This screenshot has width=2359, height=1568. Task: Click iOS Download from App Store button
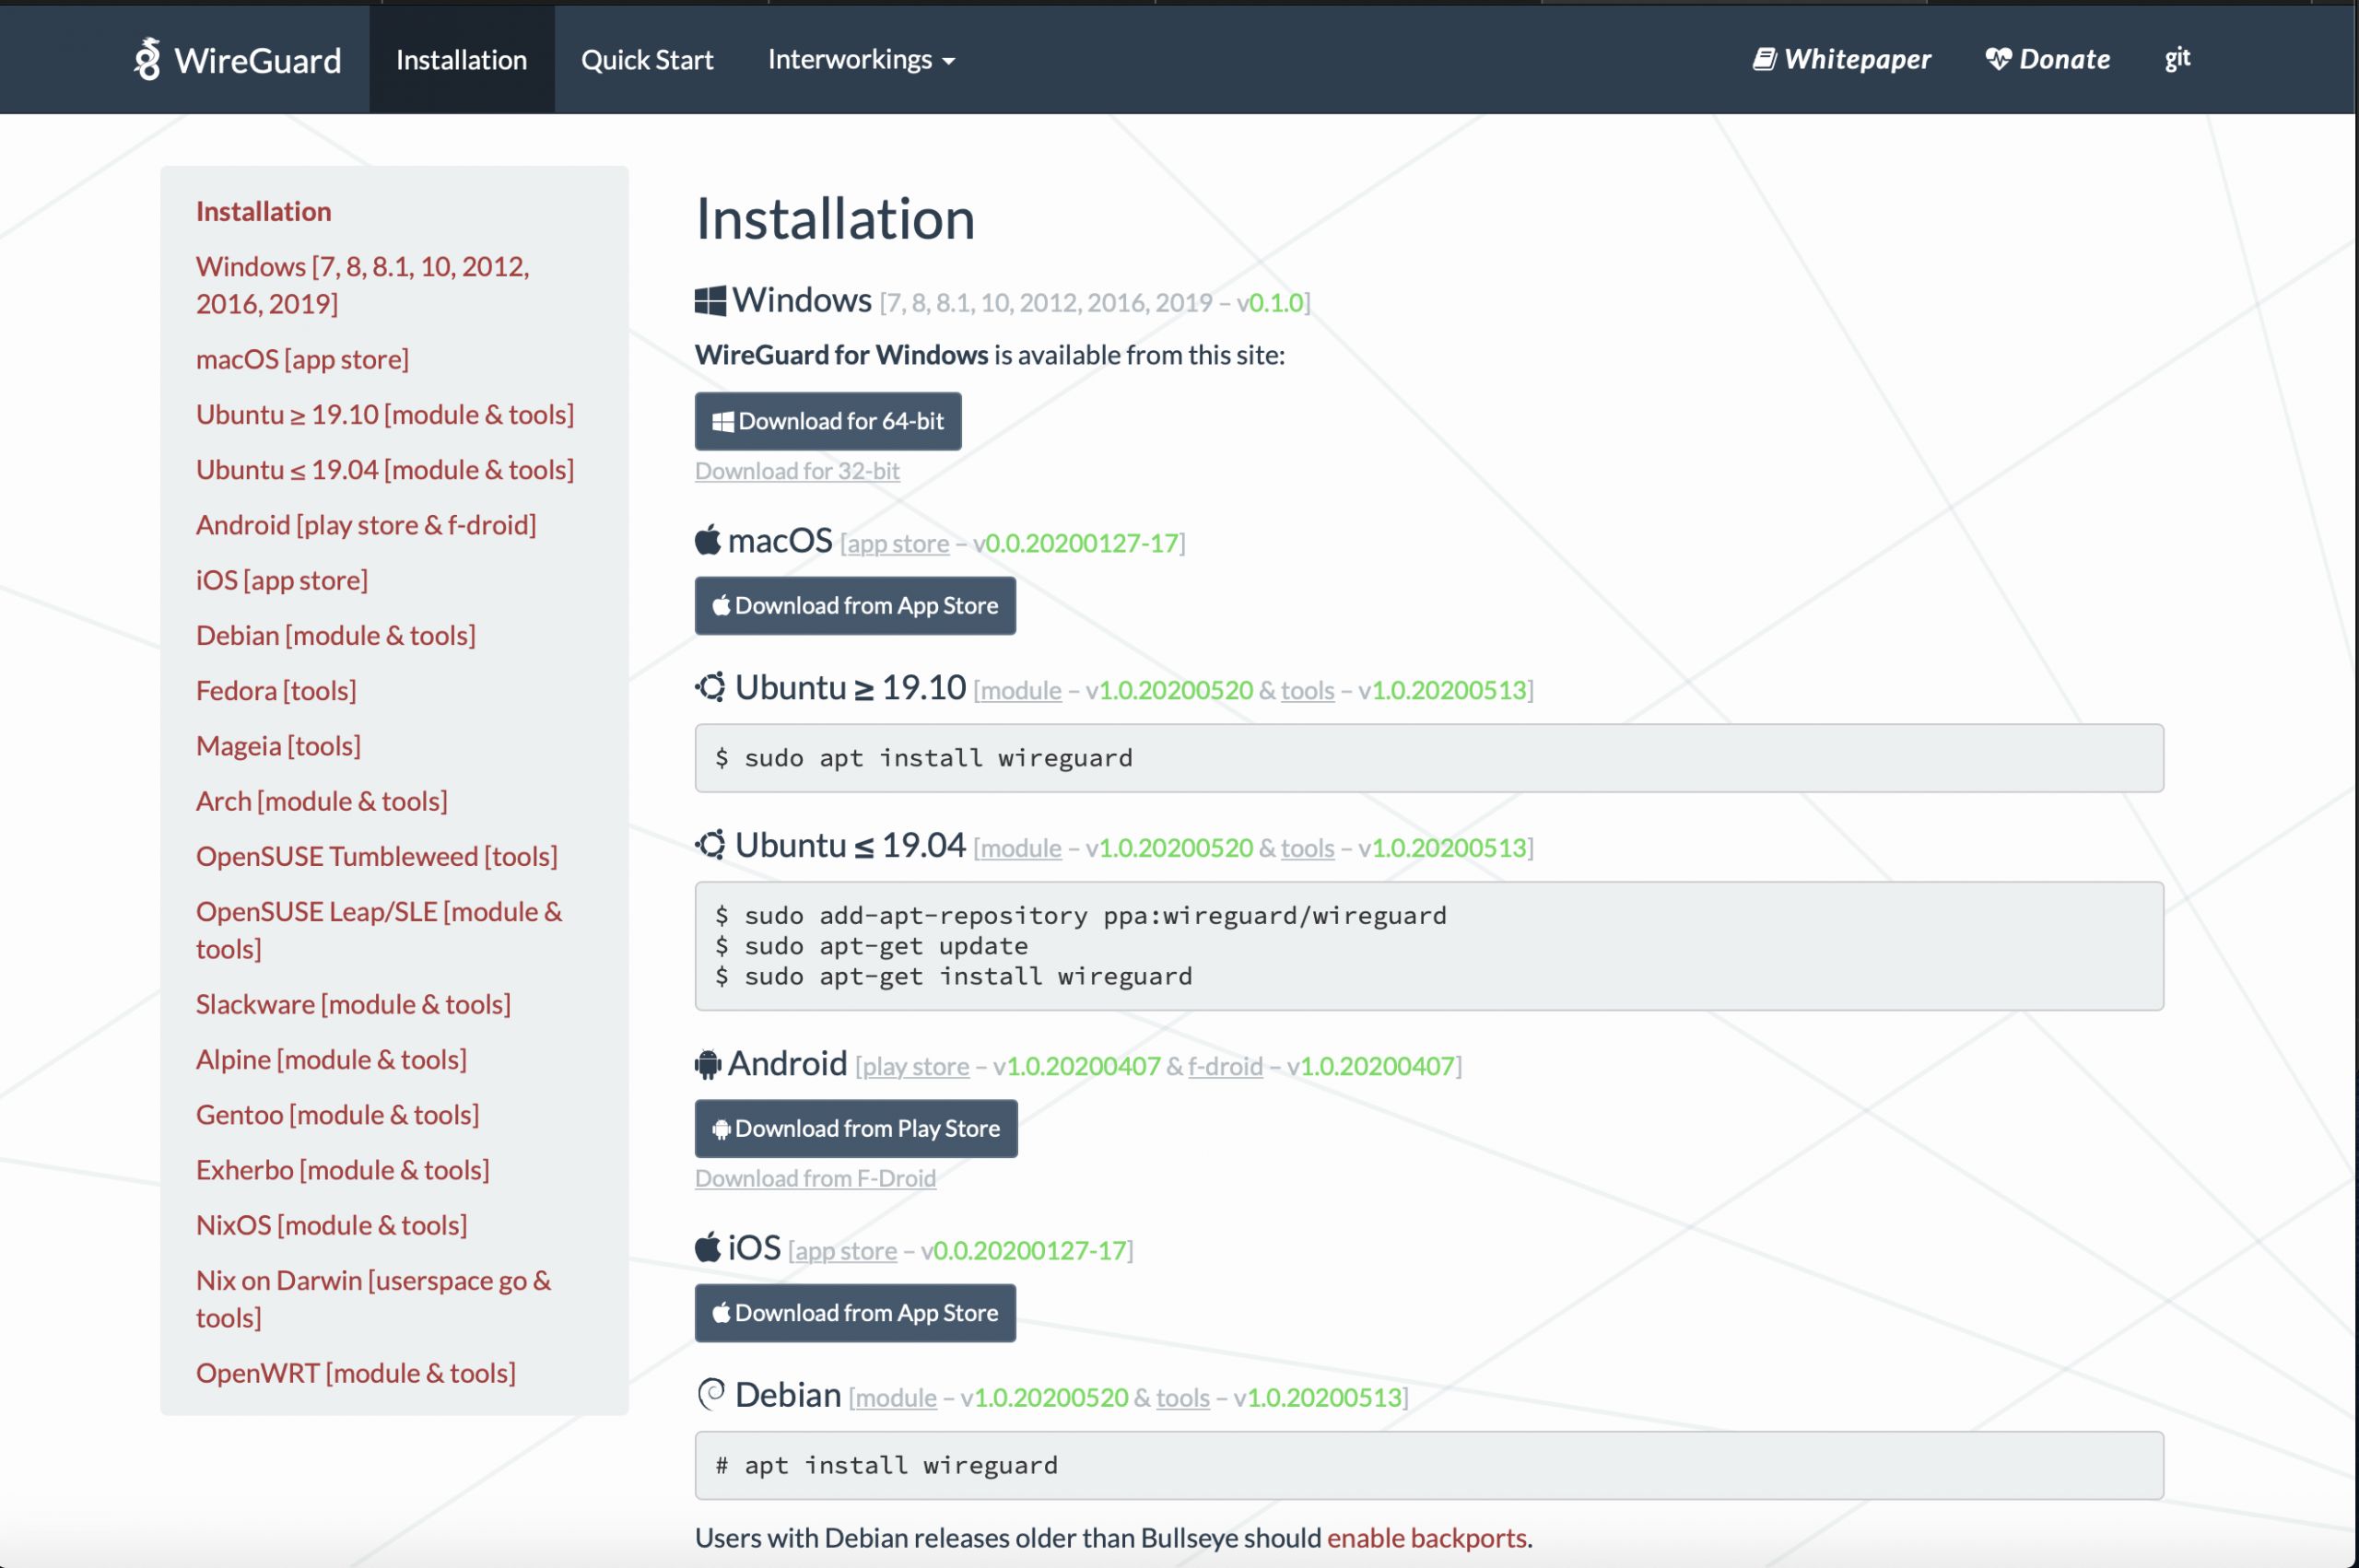[x=855, y=1312]
